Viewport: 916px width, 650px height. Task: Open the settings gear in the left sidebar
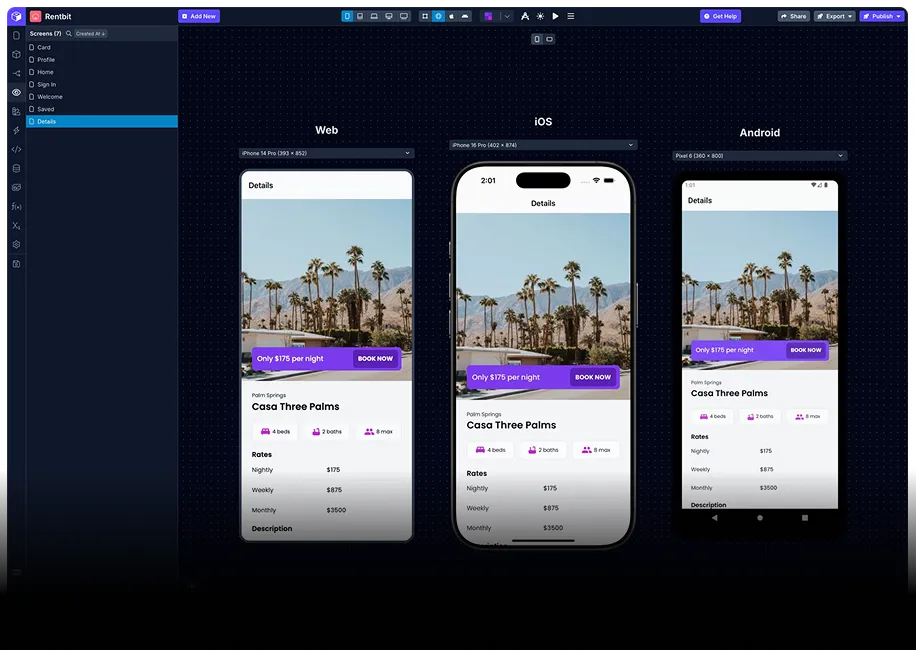pyautogui.click(x=15, y=244)
